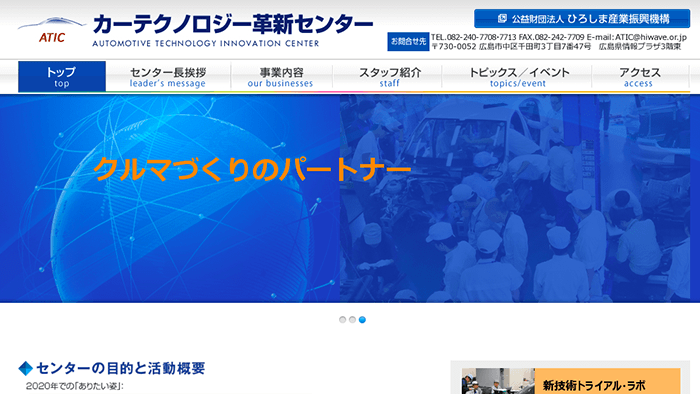The height and width of the screenshot is (394, 700).
Task: Open the ひろしま産業振興機構 banner link
Action: 582,19
